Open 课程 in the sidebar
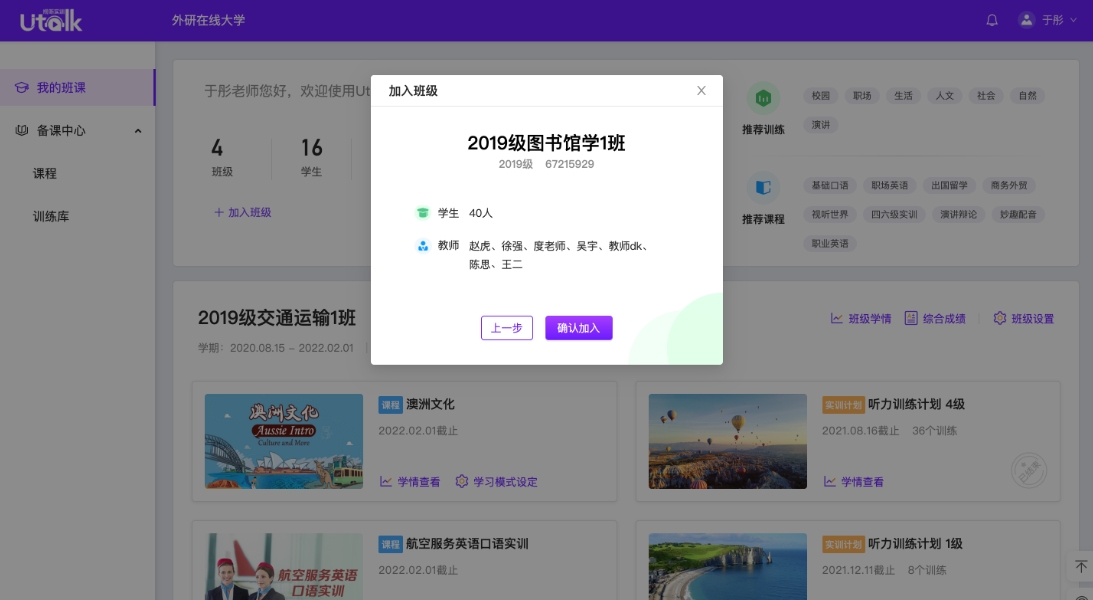Viewport: 1093px width, 600px height. 45,174
